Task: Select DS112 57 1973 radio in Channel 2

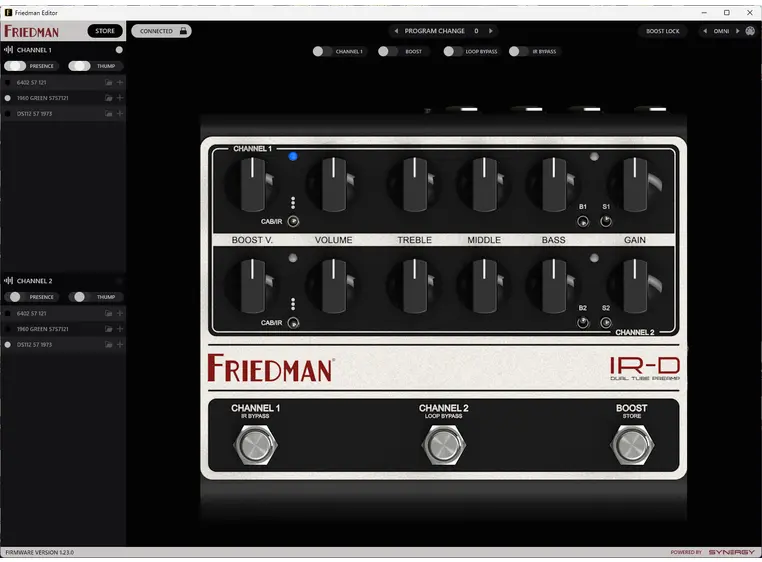Action: click(x=7, y=345)
